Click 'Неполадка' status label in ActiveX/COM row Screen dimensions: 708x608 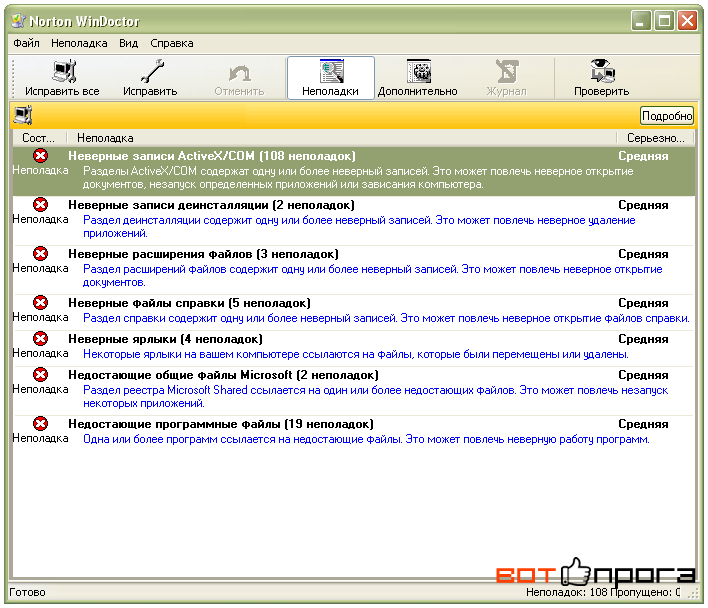tap(40, 170)
